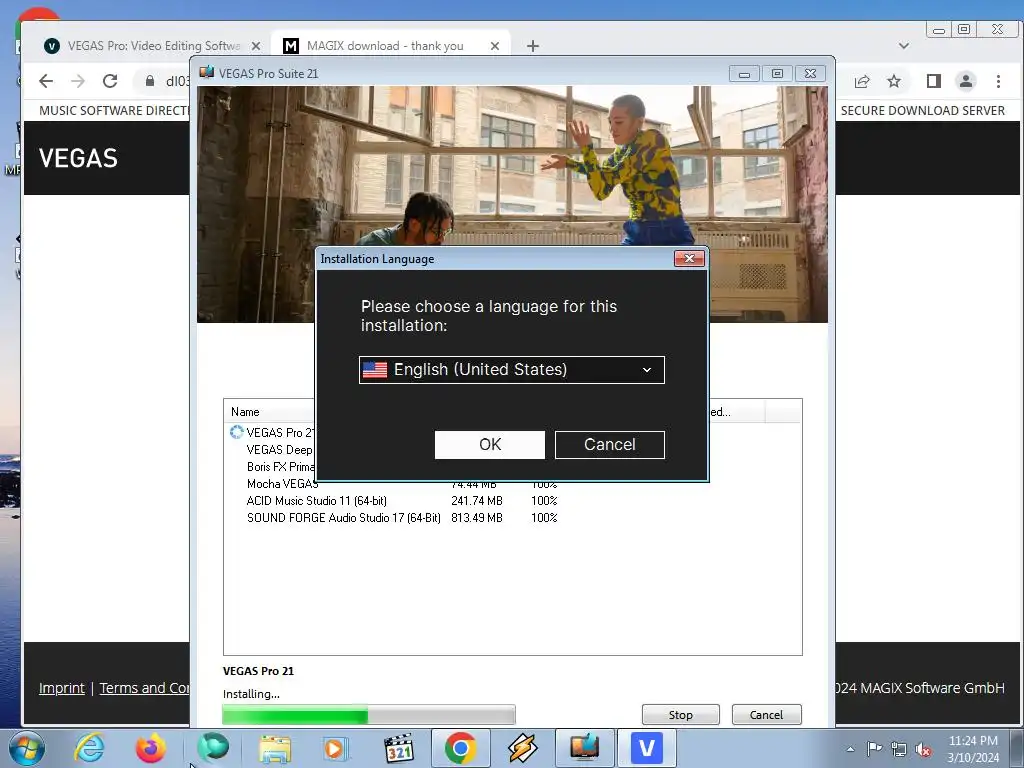Screen dimensions: 1024x768
Task: Reload the Chrome page
Action: (x=110, y=81)
